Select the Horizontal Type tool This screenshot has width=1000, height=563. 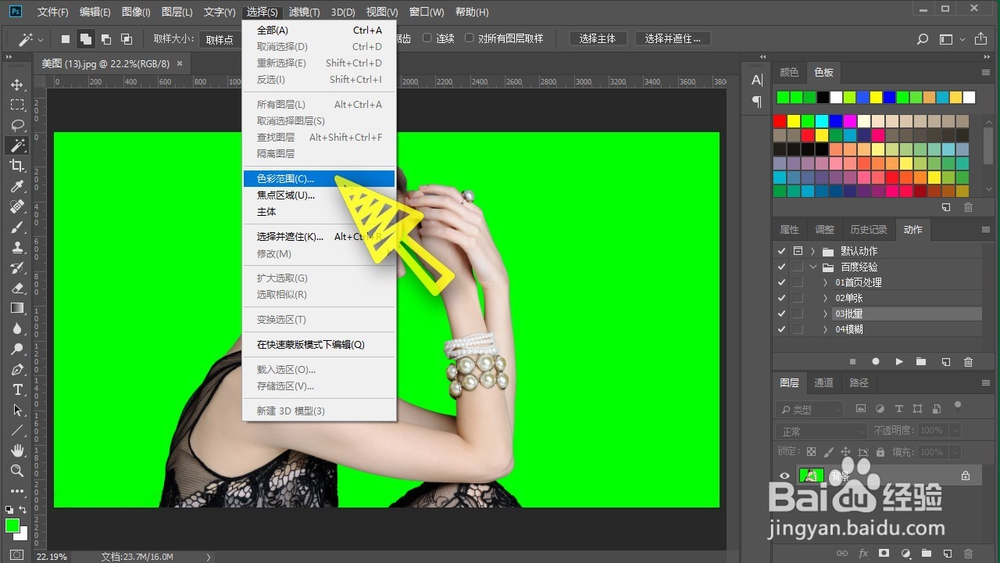(17, 390)
